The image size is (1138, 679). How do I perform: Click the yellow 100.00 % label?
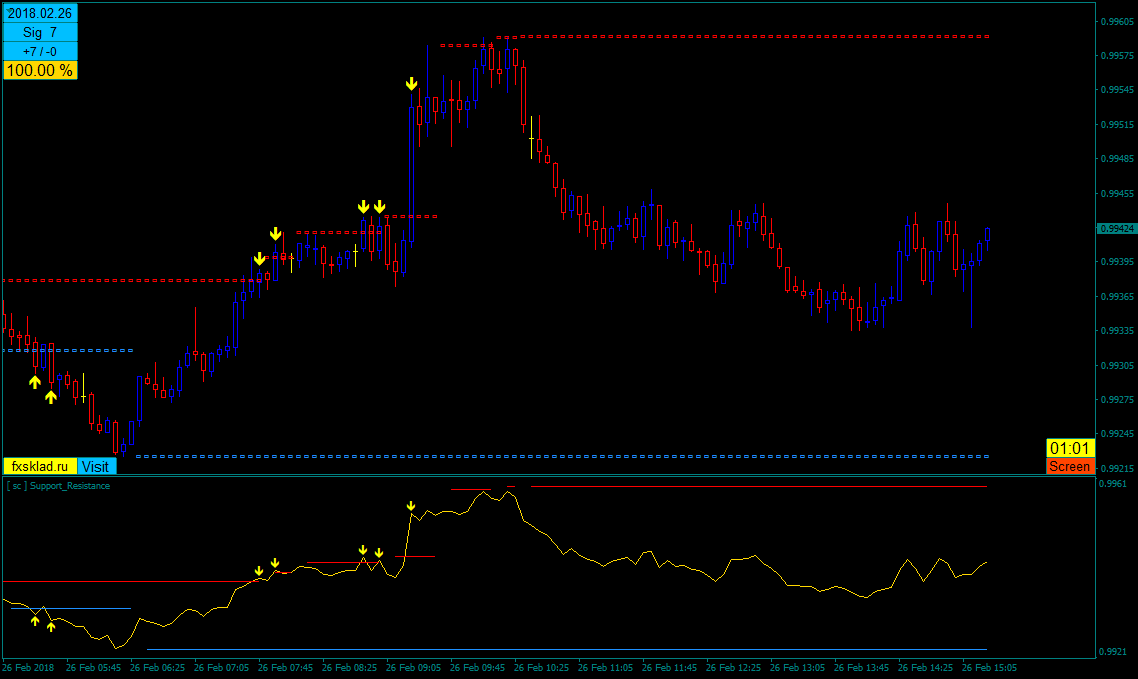pyautogui.click(x=40, y=70)
